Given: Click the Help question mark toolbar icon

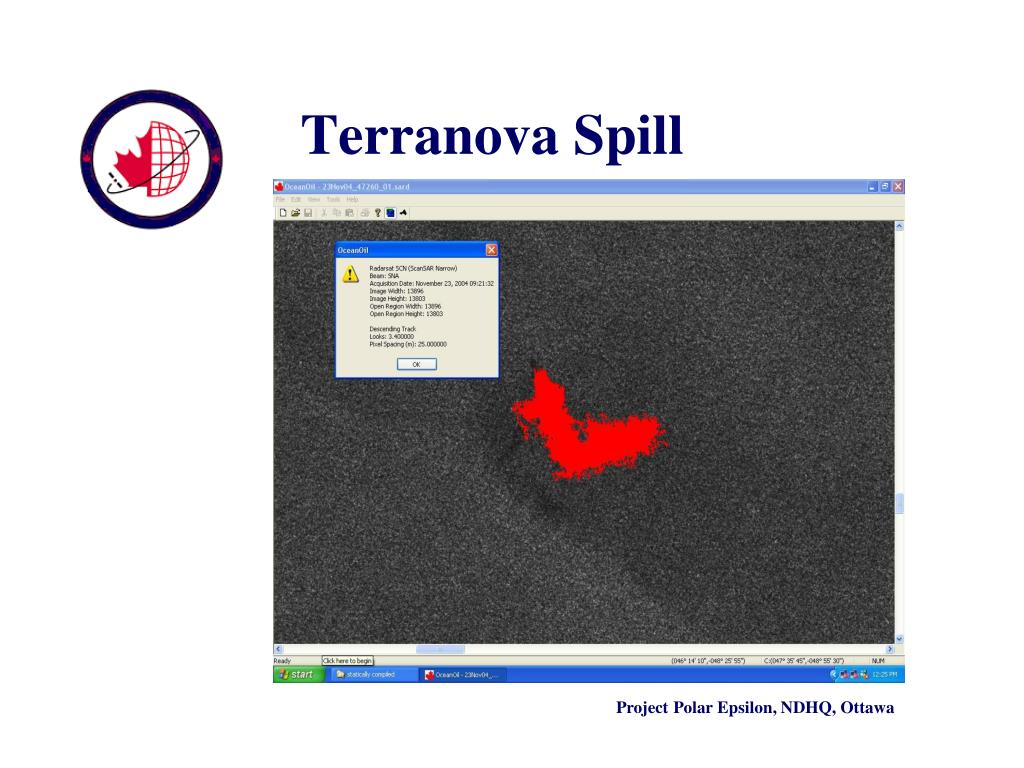Looking at the screenshot, I should pyautogui.click(x=377, y=213).
